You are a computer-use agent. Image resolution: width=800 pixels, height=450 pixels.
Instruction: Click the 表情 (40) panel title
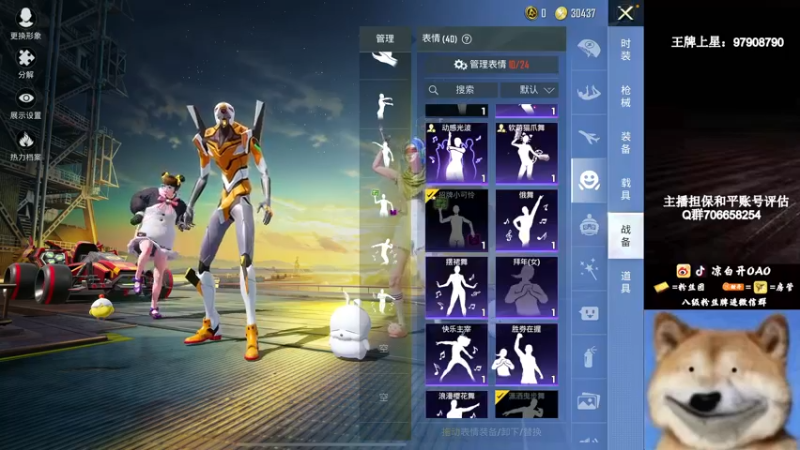tap(439, 39)
